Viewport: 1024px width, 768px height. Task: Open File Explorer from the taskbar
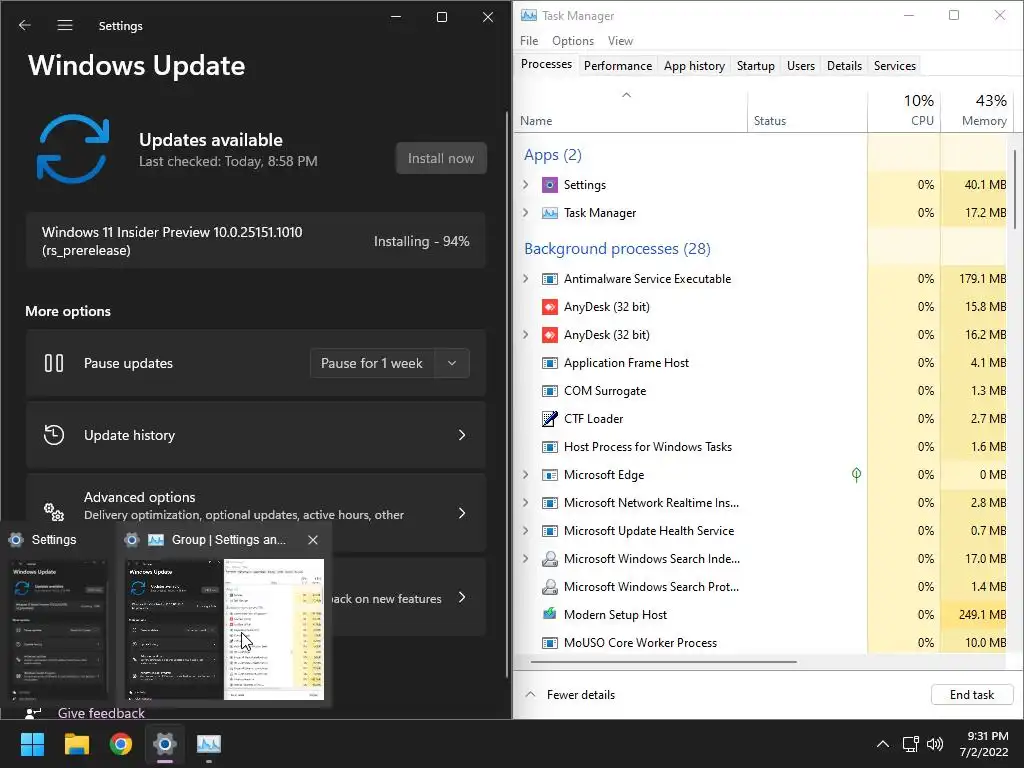(x=76, y=744)
